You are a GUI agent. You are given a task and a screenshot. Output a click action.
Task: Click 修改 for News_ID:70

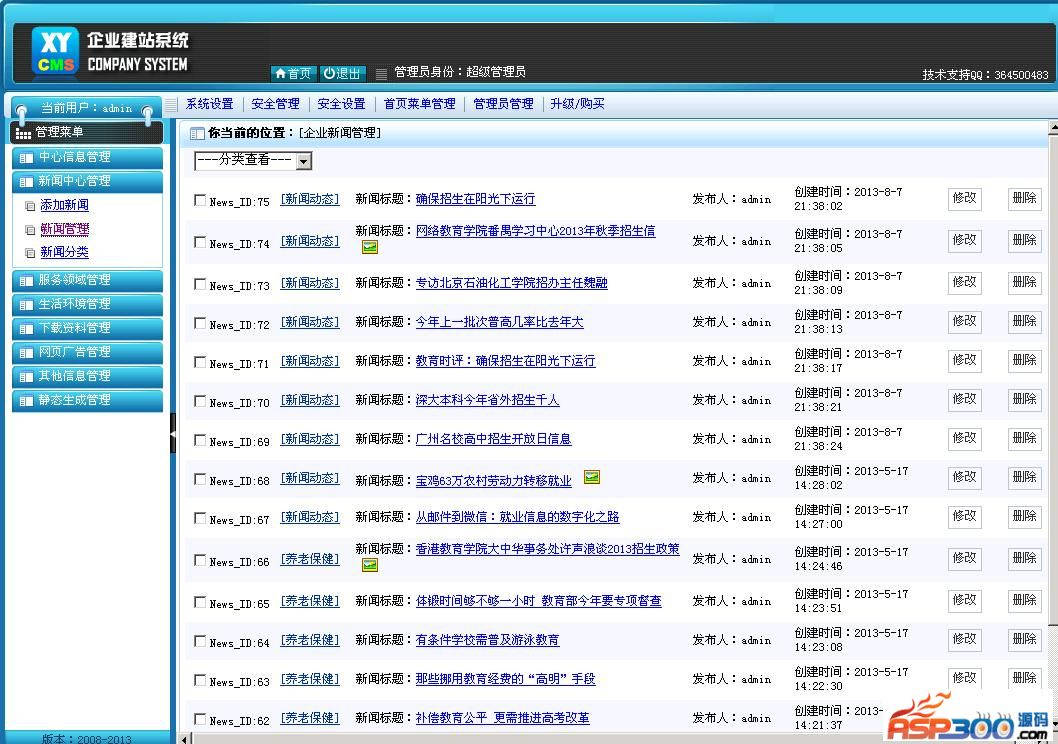pos(964,399)
